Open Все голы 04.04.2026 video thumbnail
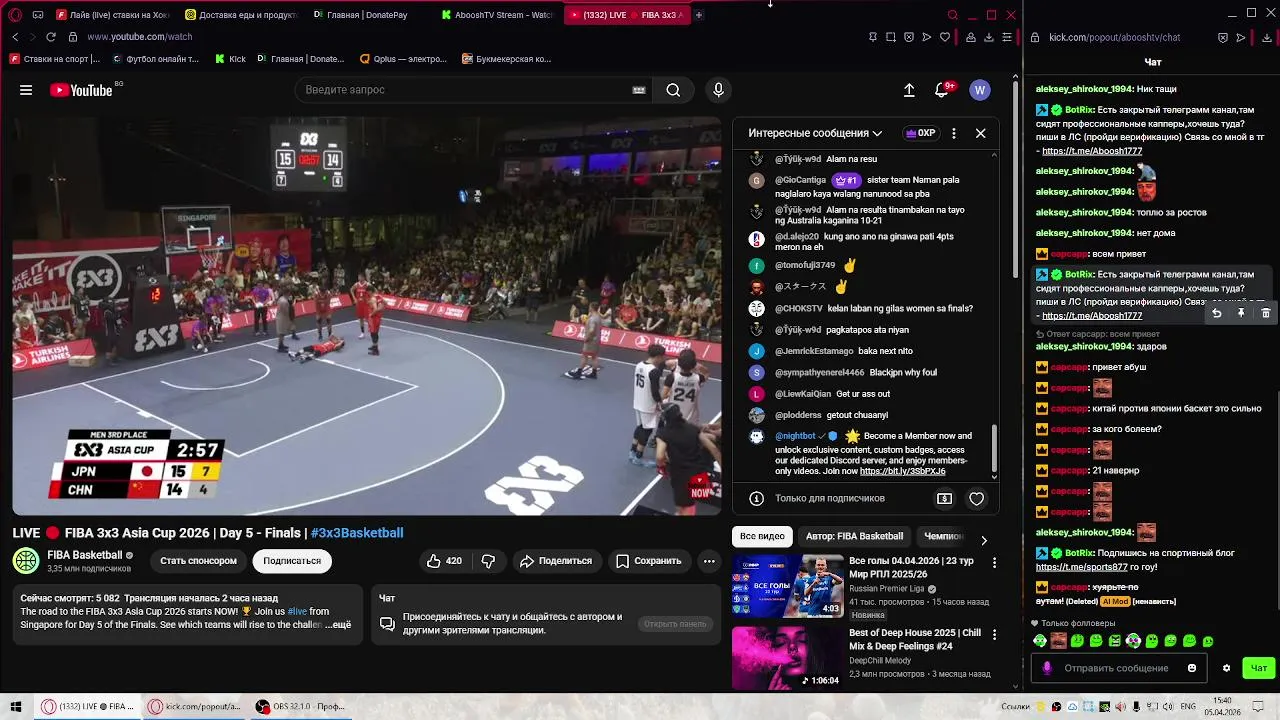Screen dimensions: 1280x720 [788, 586]
